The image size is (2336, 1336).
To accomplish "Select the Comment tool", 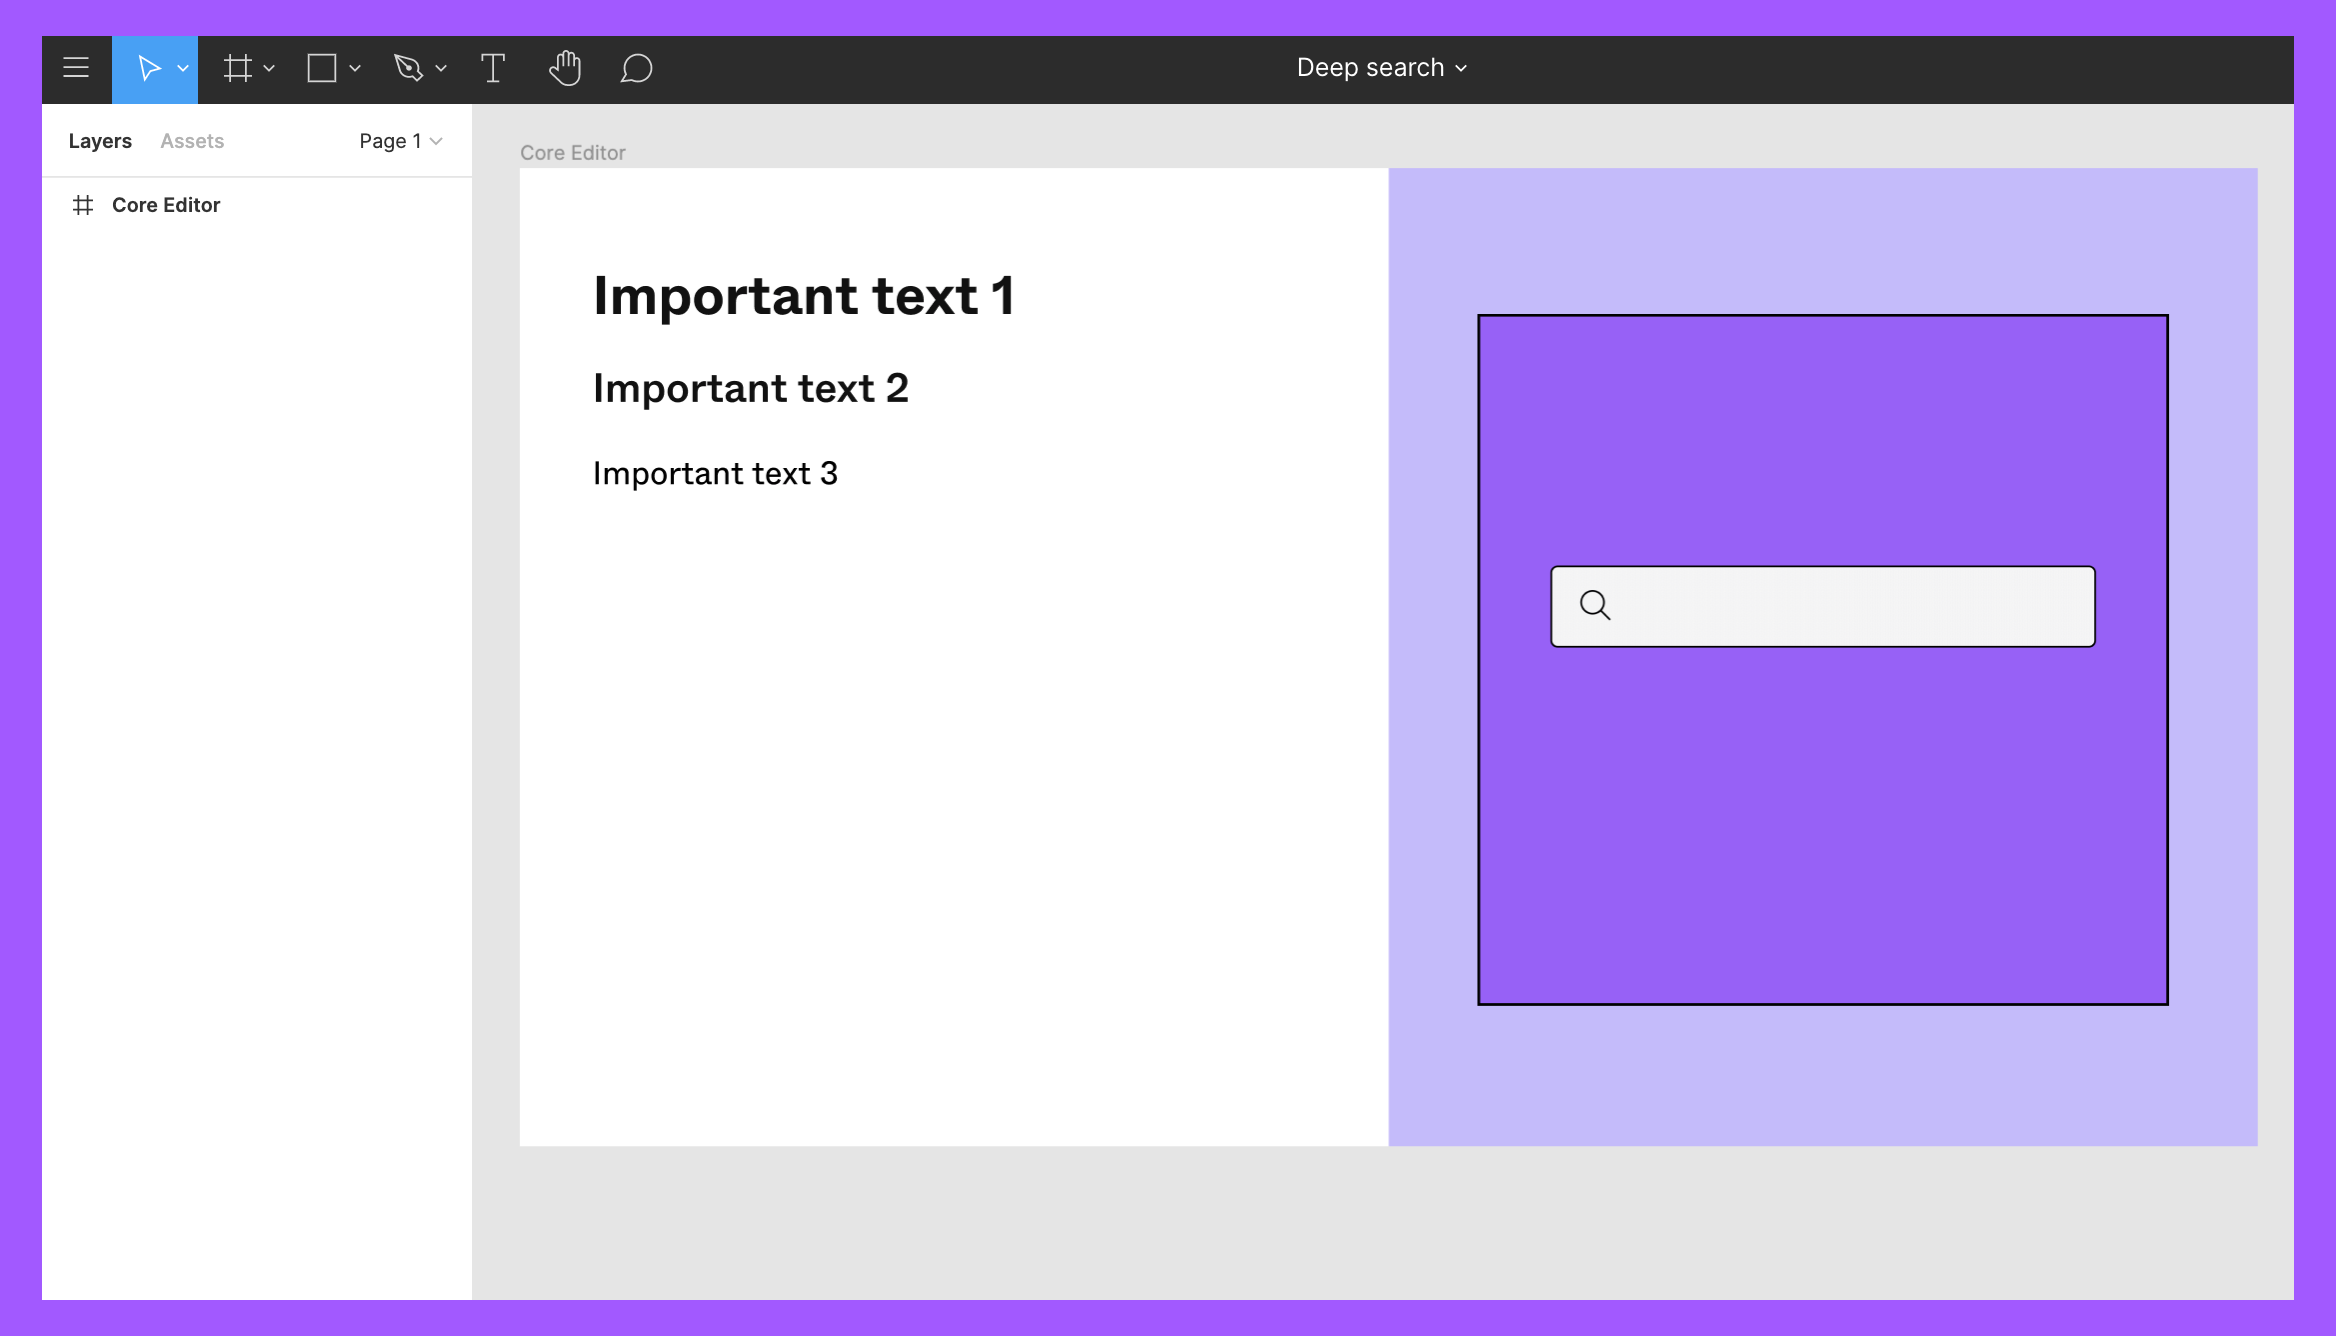I will click(x=636, y=68).
